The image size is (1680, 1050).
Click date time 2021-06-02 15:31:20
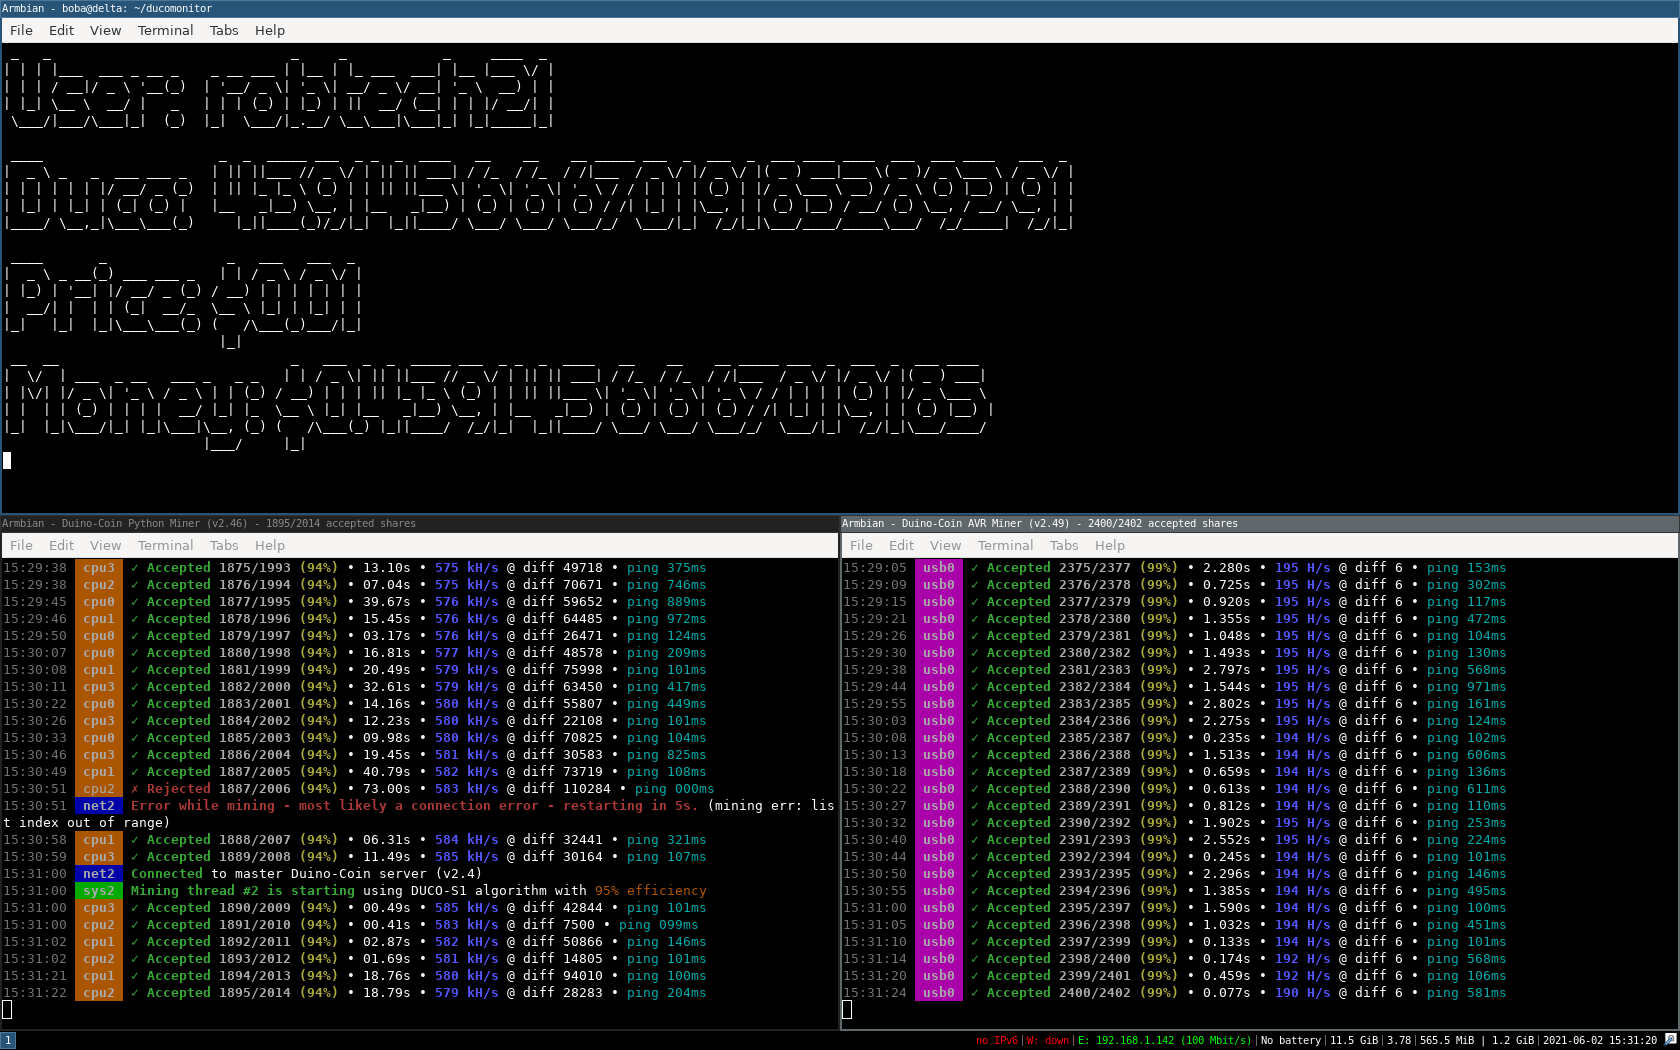1600,1040
